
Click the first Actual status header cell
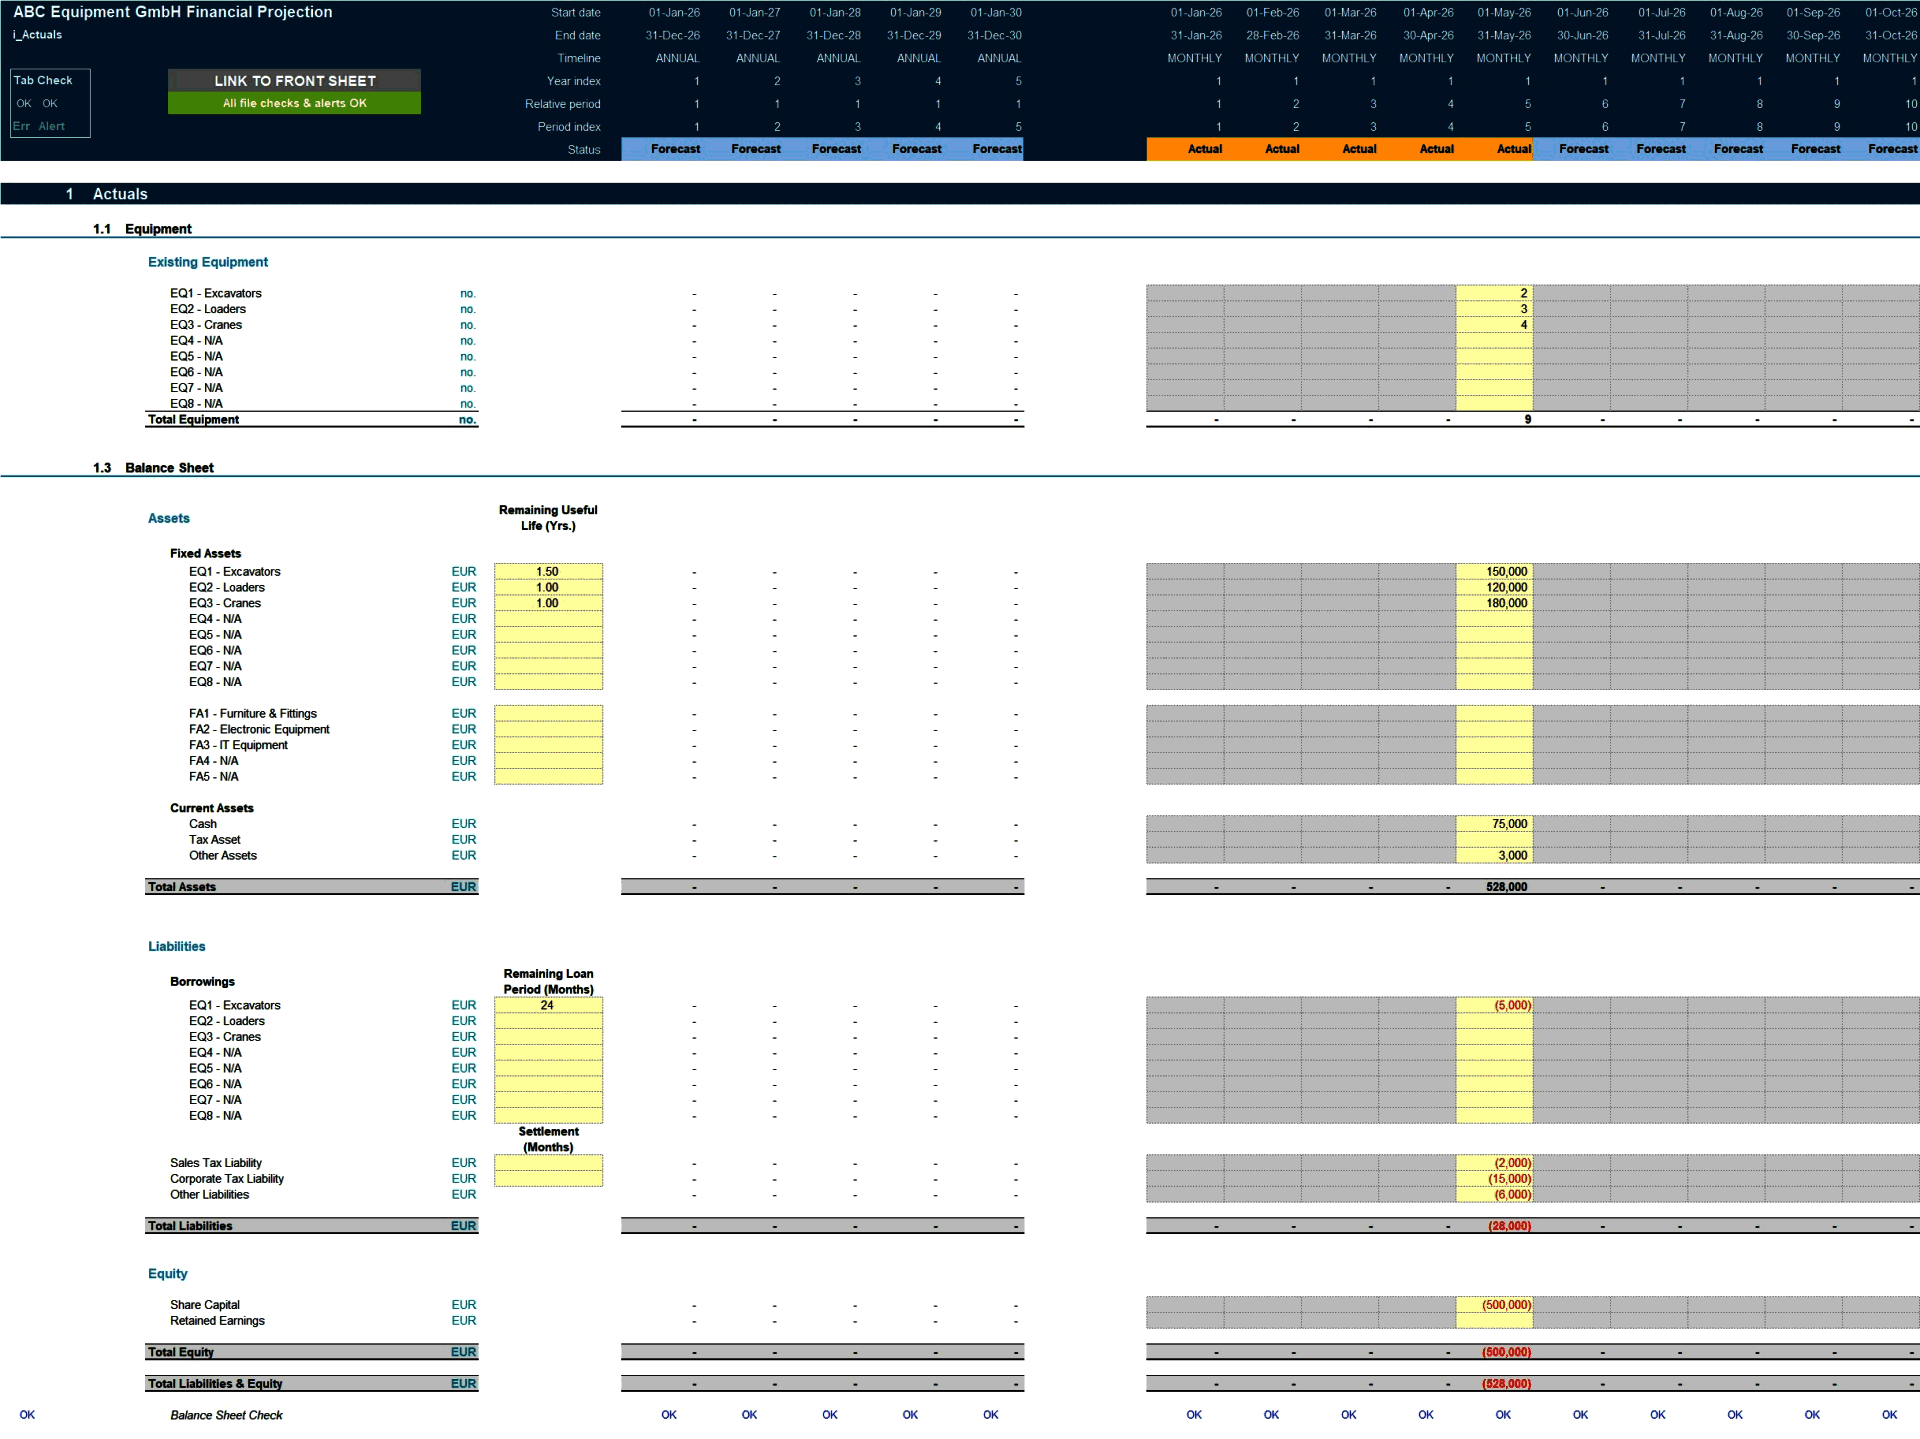coord(1204,148)
